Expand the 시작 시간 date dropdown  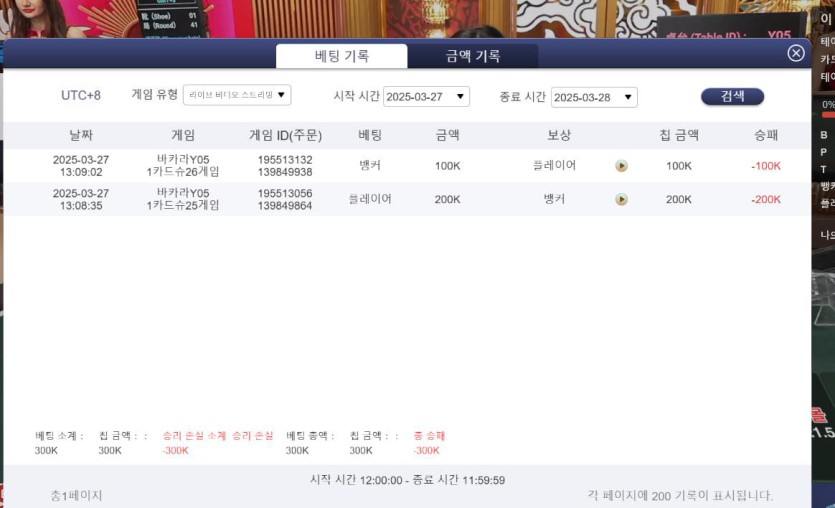426,97
